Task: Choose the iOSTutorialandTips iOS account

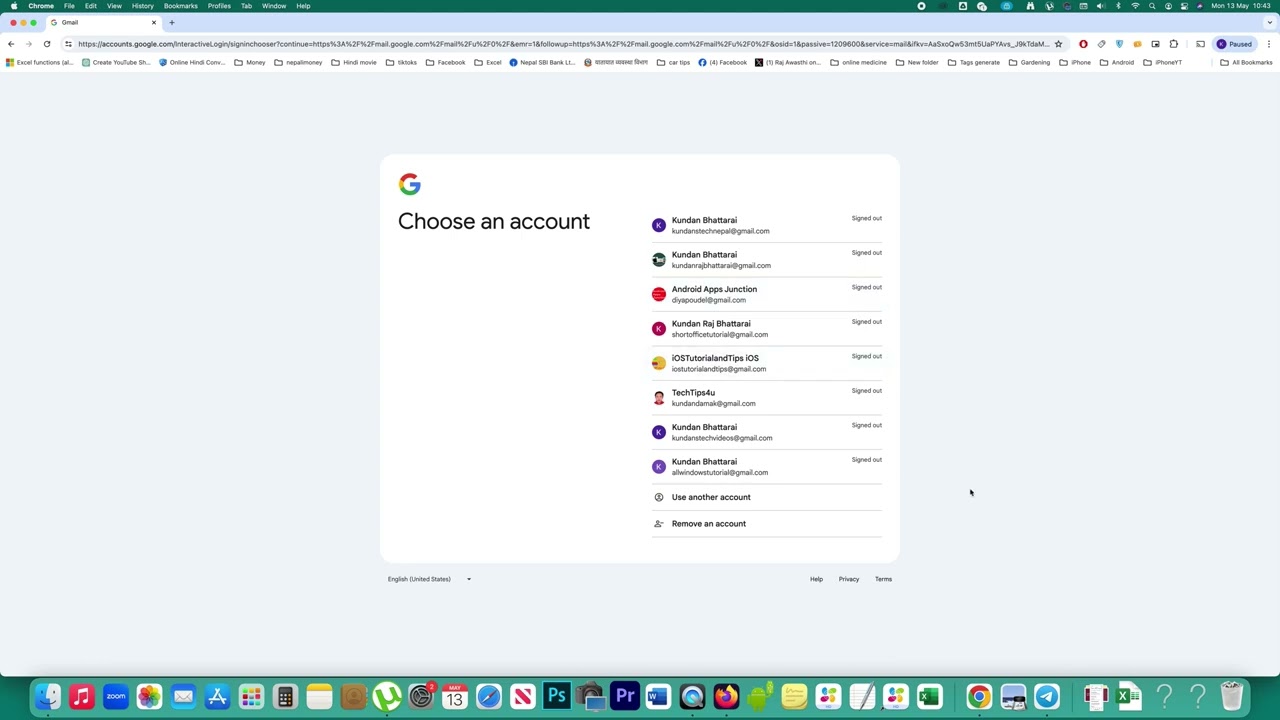Action: [x=767, y=363]
